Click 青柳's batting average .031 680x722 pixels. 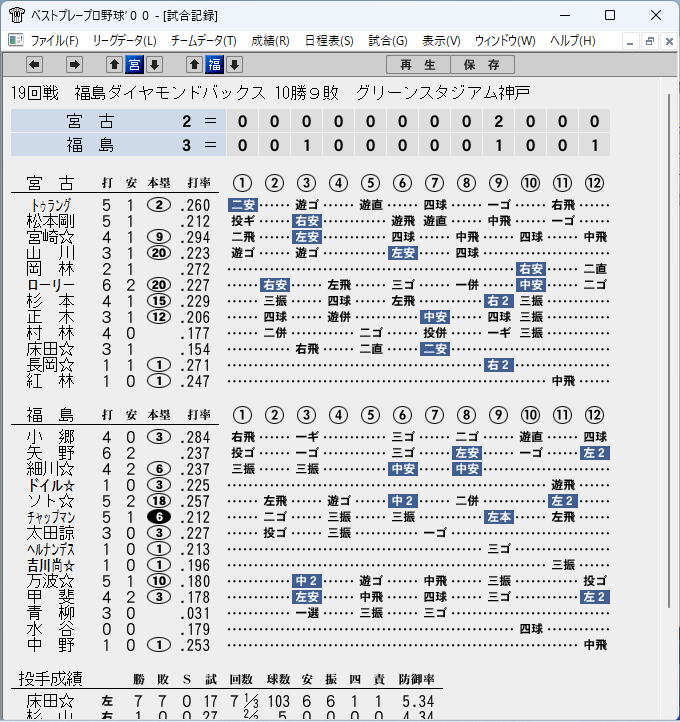(x=195, y=613)
